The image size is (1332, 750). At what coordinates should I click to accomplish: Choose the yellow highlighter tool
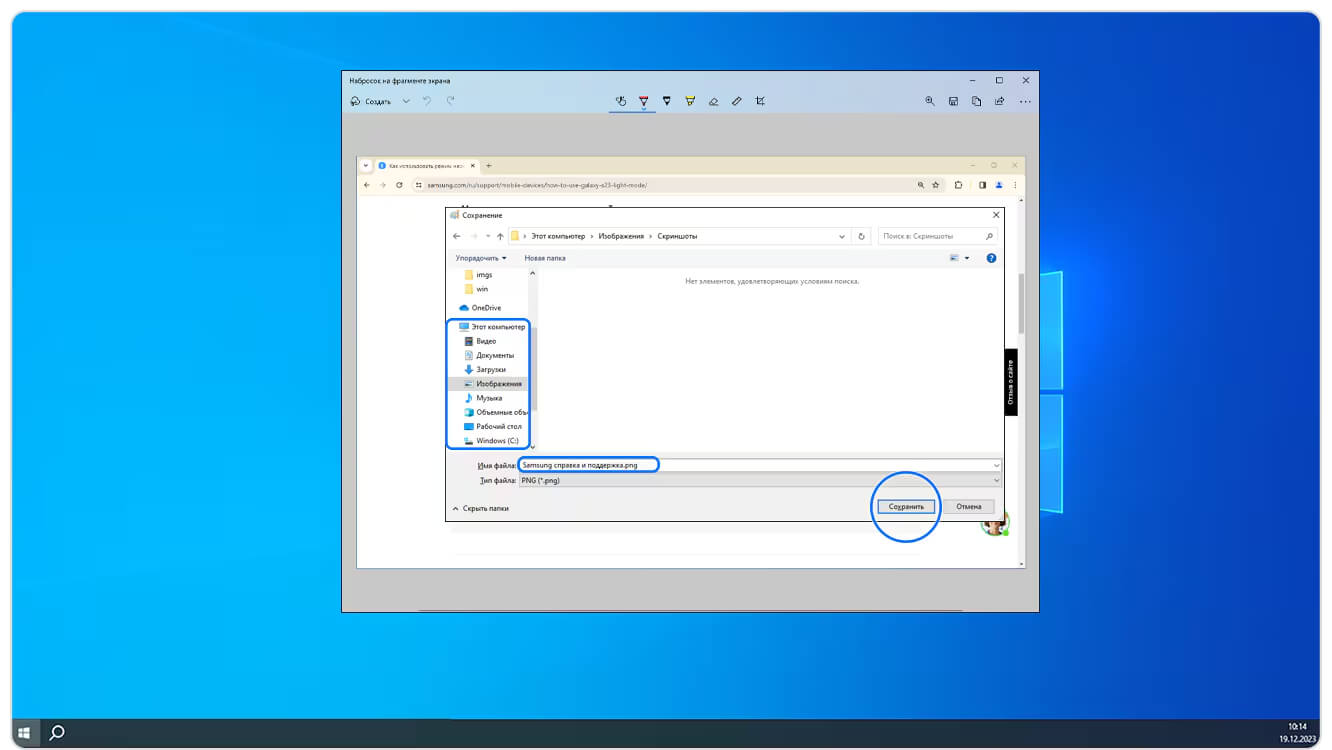[690, 101]
